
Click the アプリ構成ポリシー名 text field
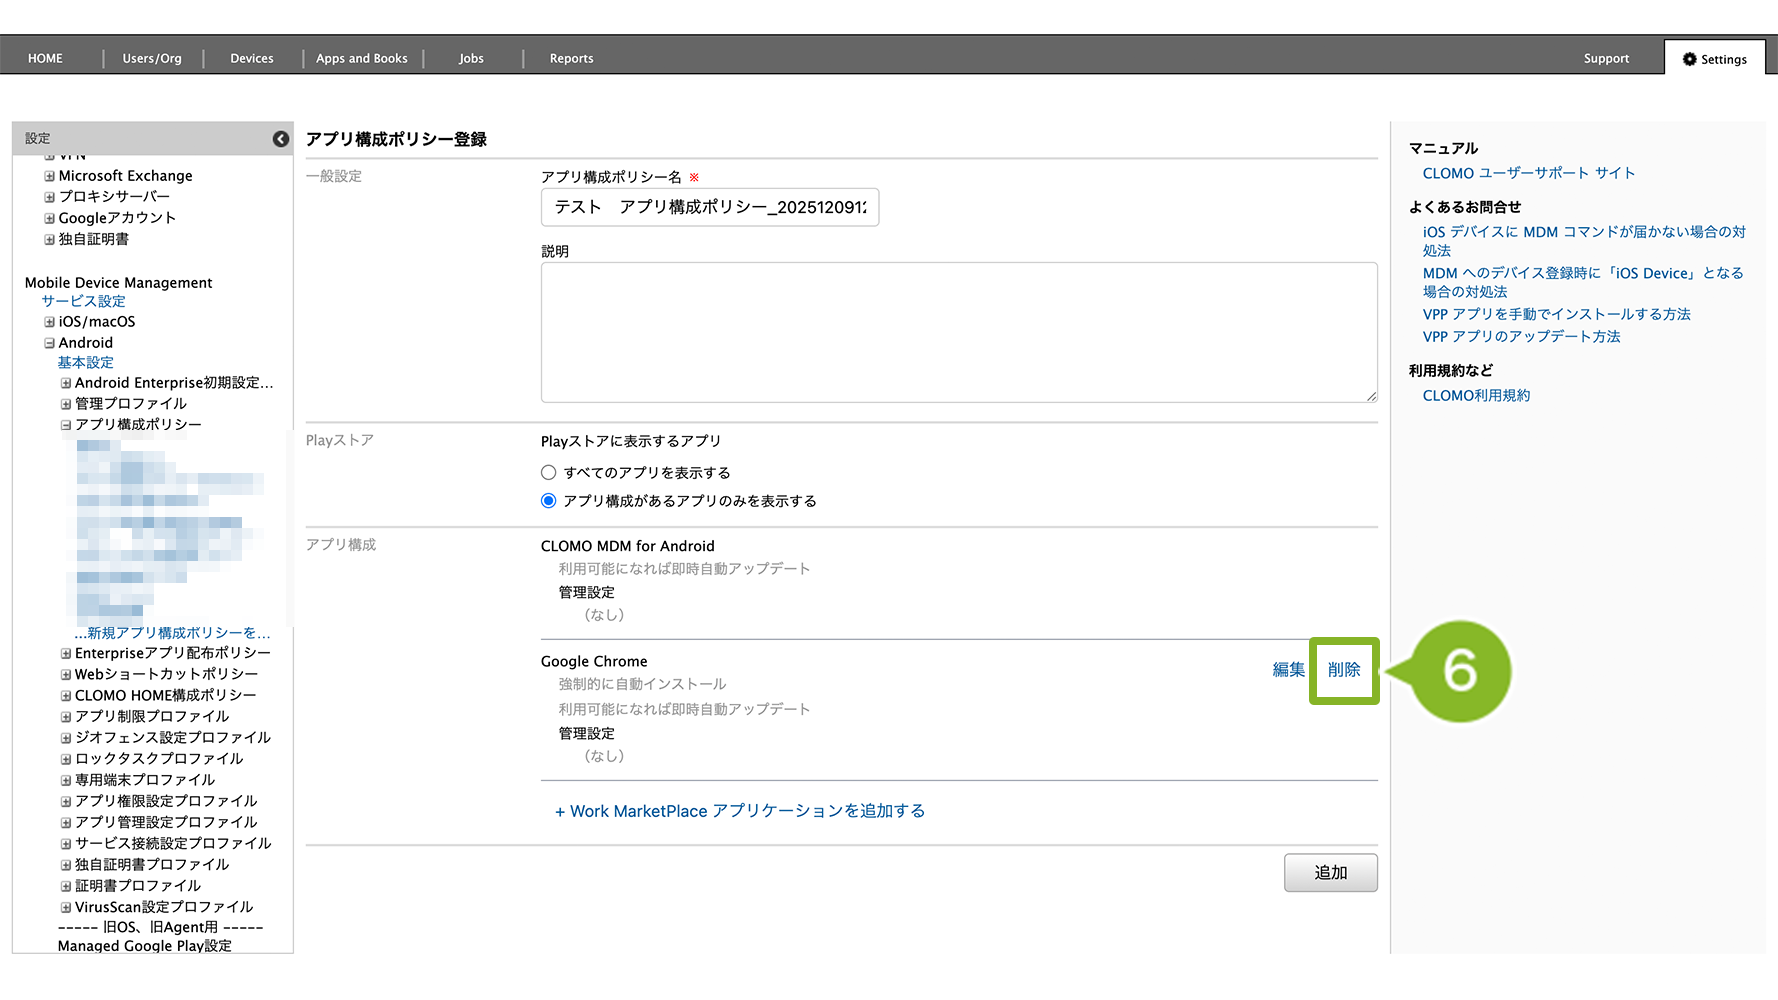[709, 207]
